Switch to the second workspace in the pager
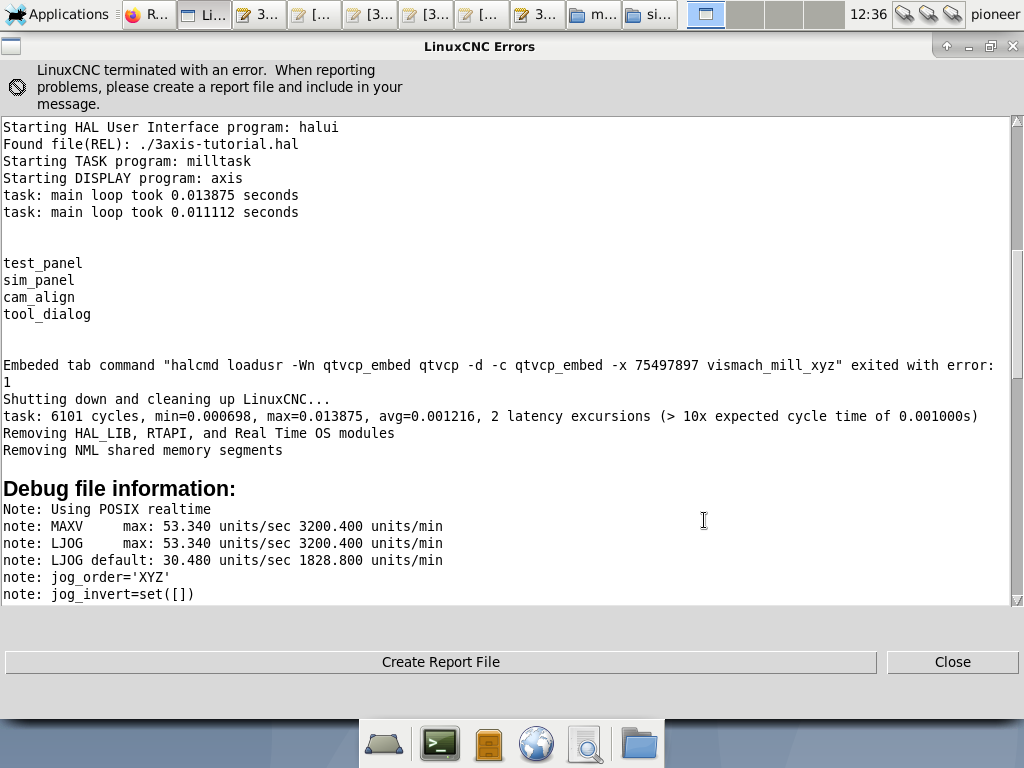Image resolution: width=1024 pixels, height=768 pixels. click(x=745, y=15)
